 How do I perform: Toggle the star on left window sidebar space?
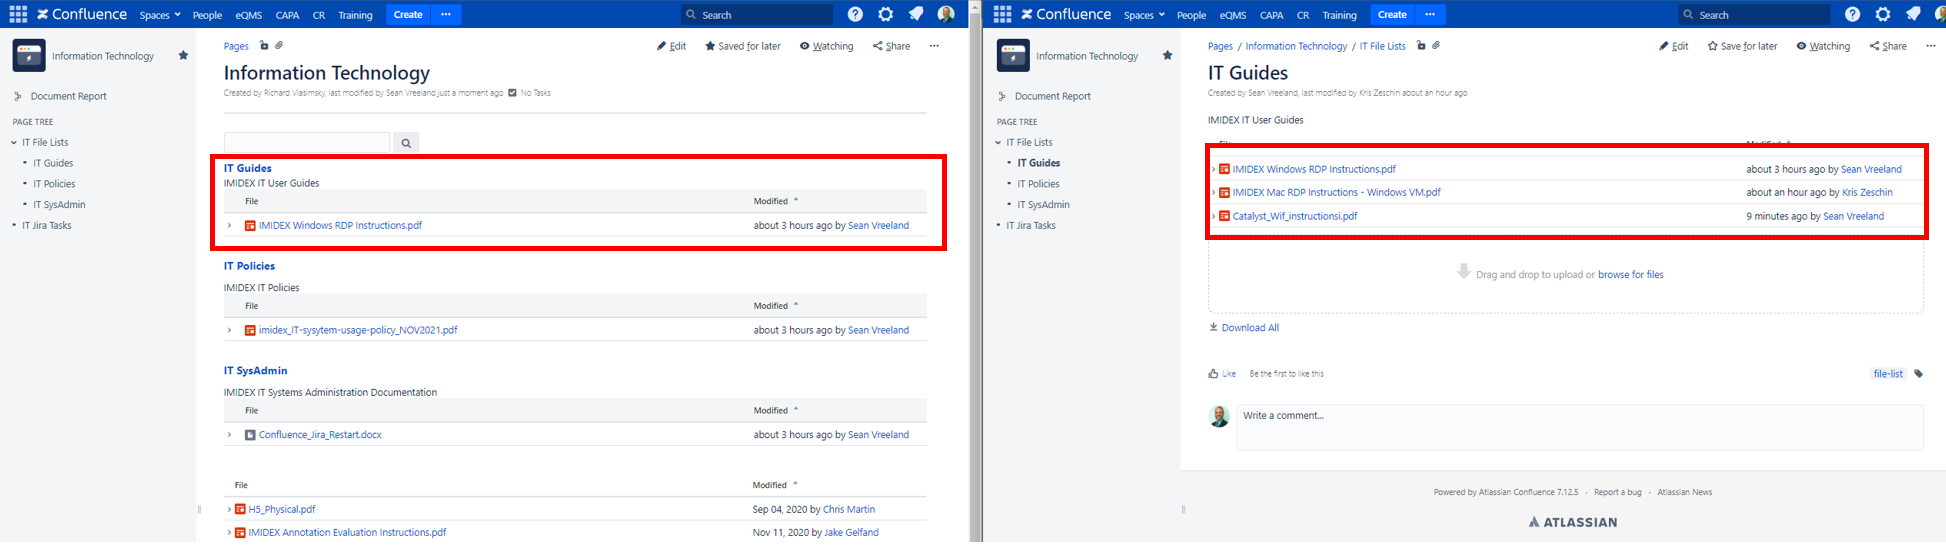[x=183, y=56]
